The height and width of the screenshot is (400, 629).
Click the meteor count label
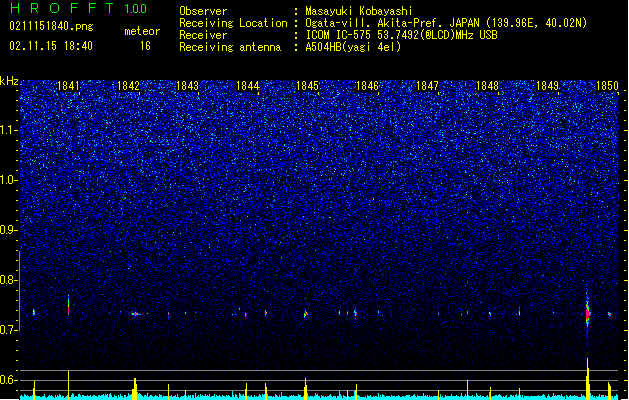pos(142,31)
